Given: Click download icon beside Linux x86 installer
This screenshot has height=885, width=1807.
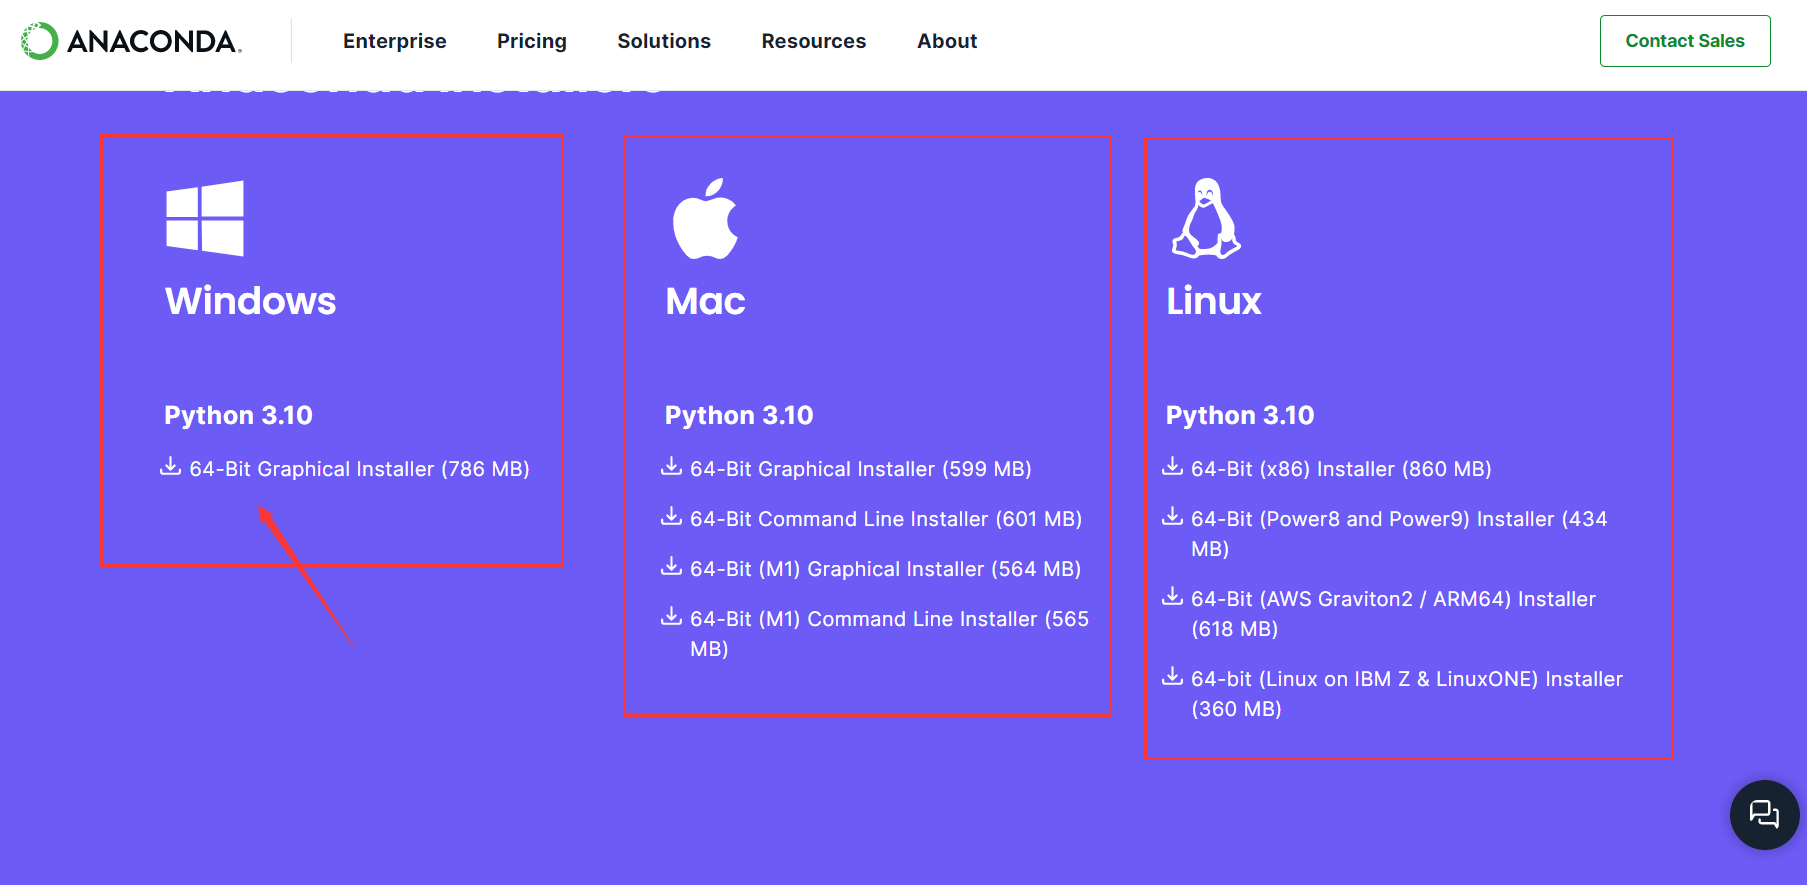Looking at the screenshot, I should (x=1172, y=467).
